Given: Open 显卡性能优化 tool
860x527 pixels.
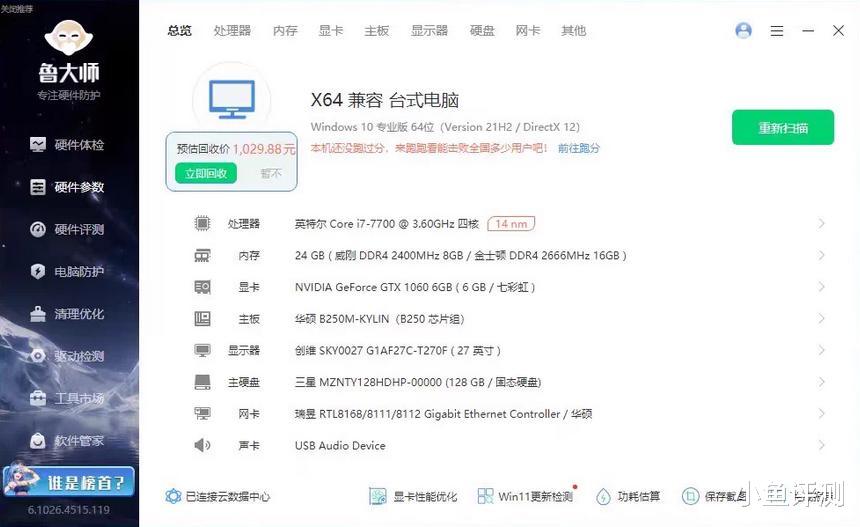Looking at the screenshot, I should tap(412, 496).
